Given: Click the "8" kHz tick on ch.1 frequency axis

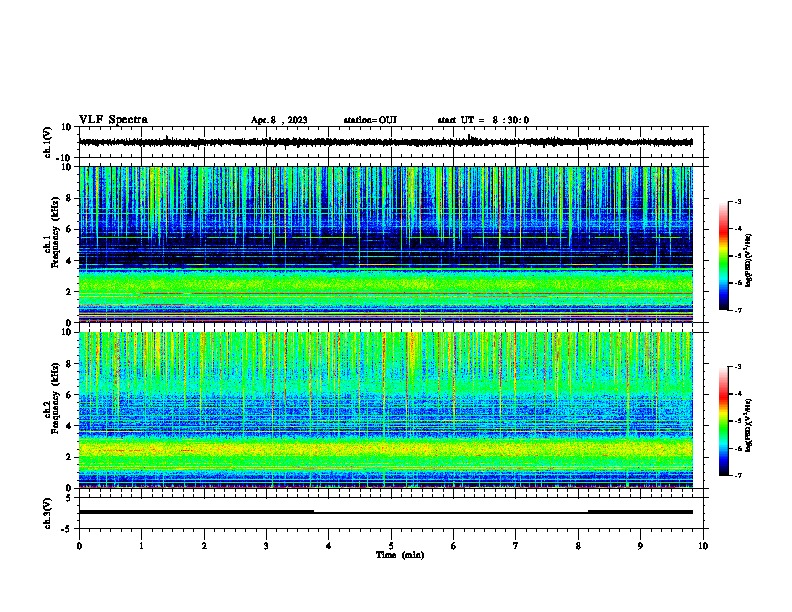Looking at the screenshot, I should click(70, 198).
